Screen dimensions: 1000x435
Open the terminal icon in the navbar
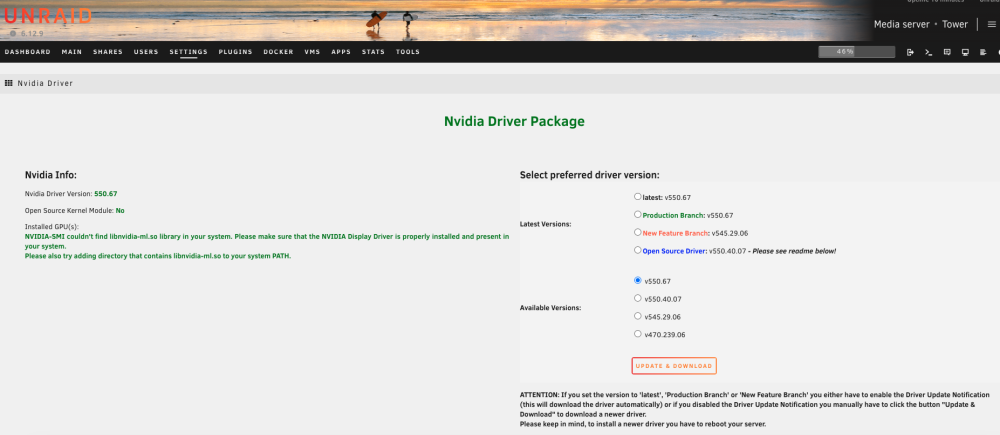(x=929, y=52)
